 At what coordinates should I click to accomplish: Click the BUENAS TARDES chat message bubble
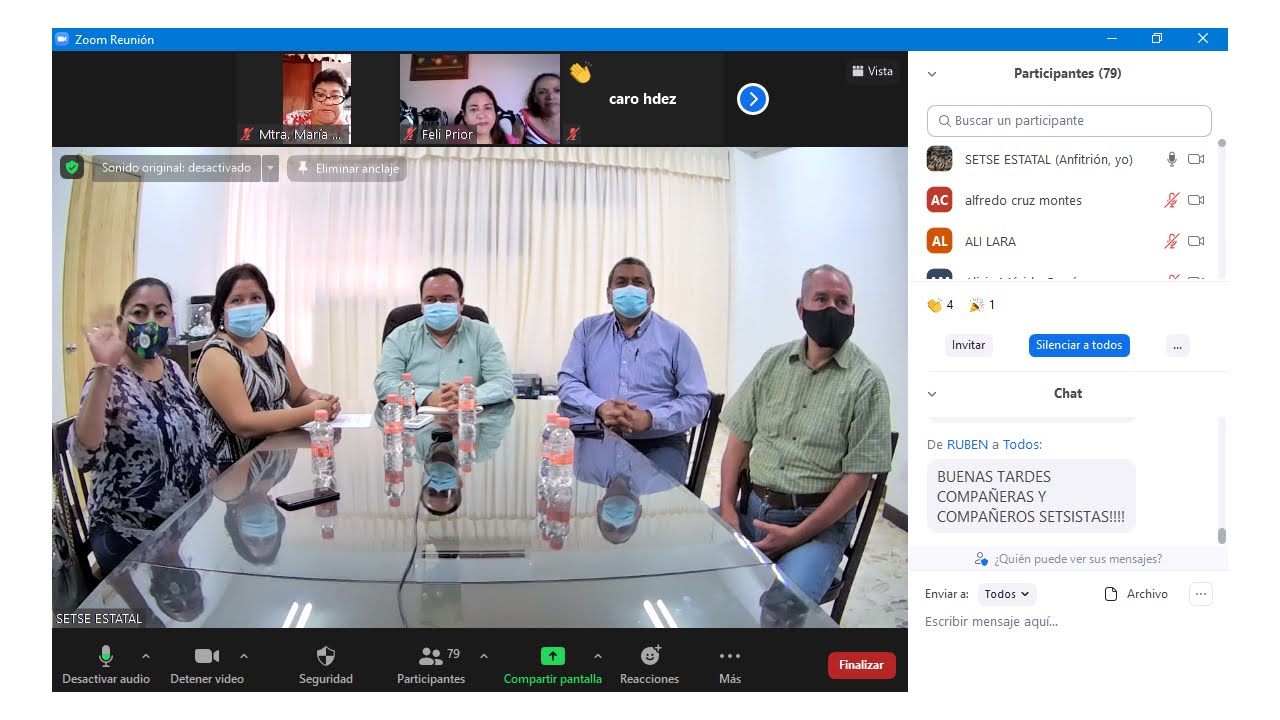point(1031,496)
